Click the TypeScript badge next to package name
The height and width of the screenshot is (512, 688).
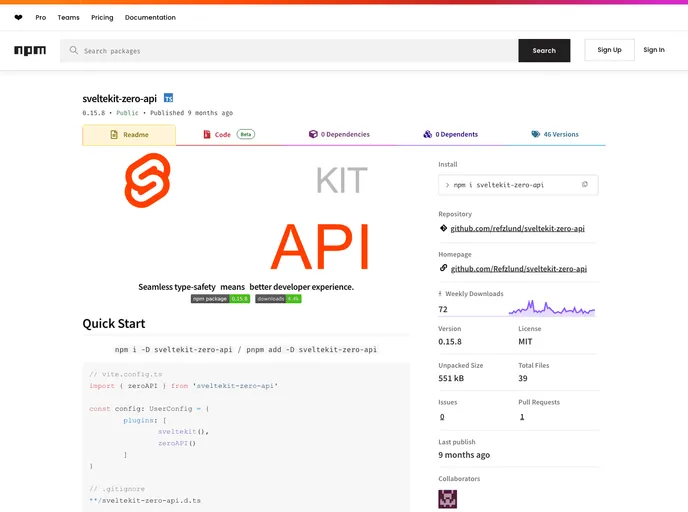tap(168, 98)
